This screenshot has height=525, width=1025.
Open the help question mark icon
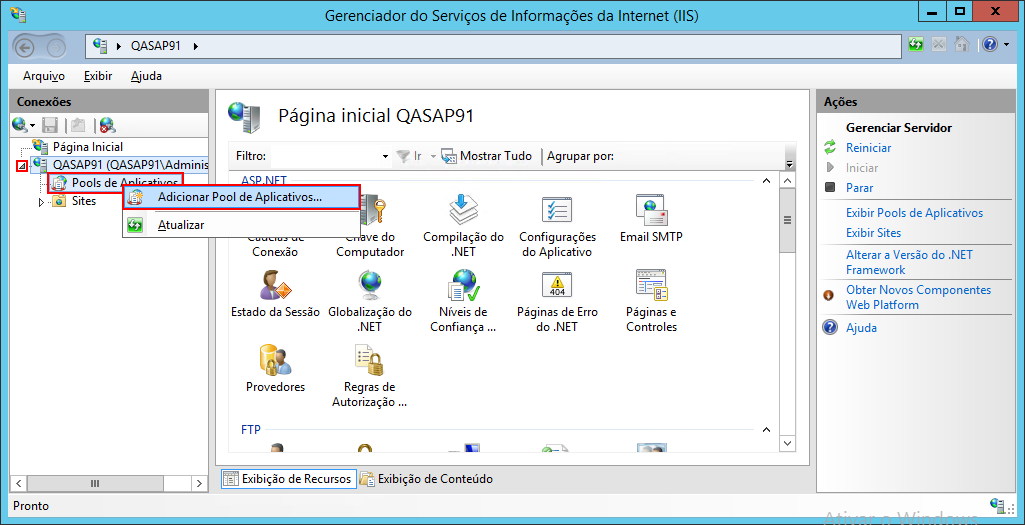[988, 44]
